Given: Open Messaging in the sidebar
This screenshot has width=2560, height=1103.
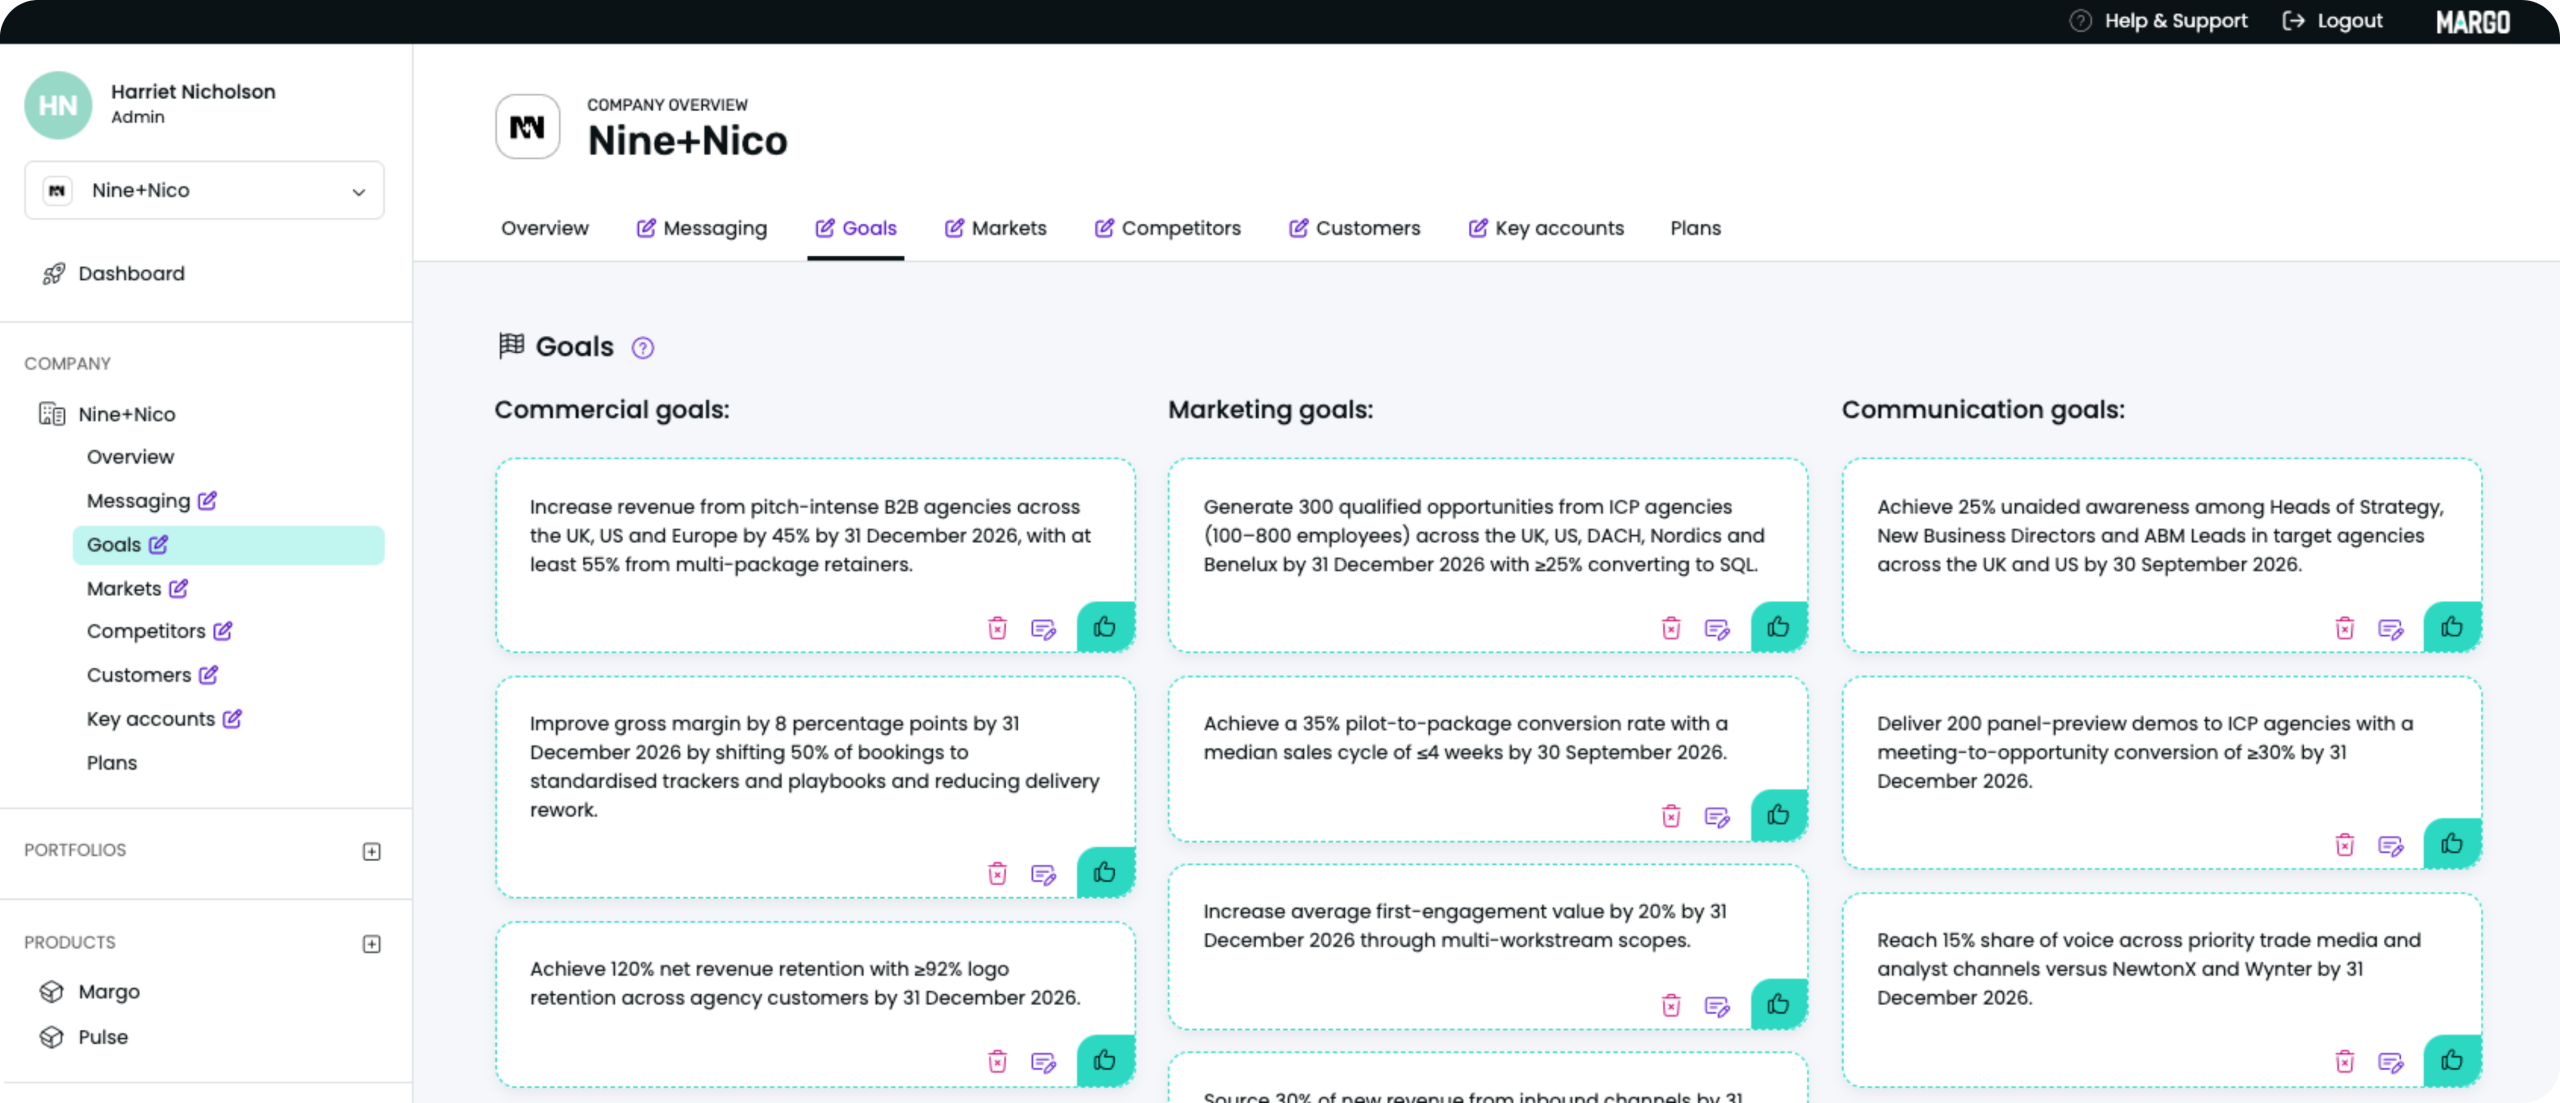Looking at the screenshot, I should [151, 501].
